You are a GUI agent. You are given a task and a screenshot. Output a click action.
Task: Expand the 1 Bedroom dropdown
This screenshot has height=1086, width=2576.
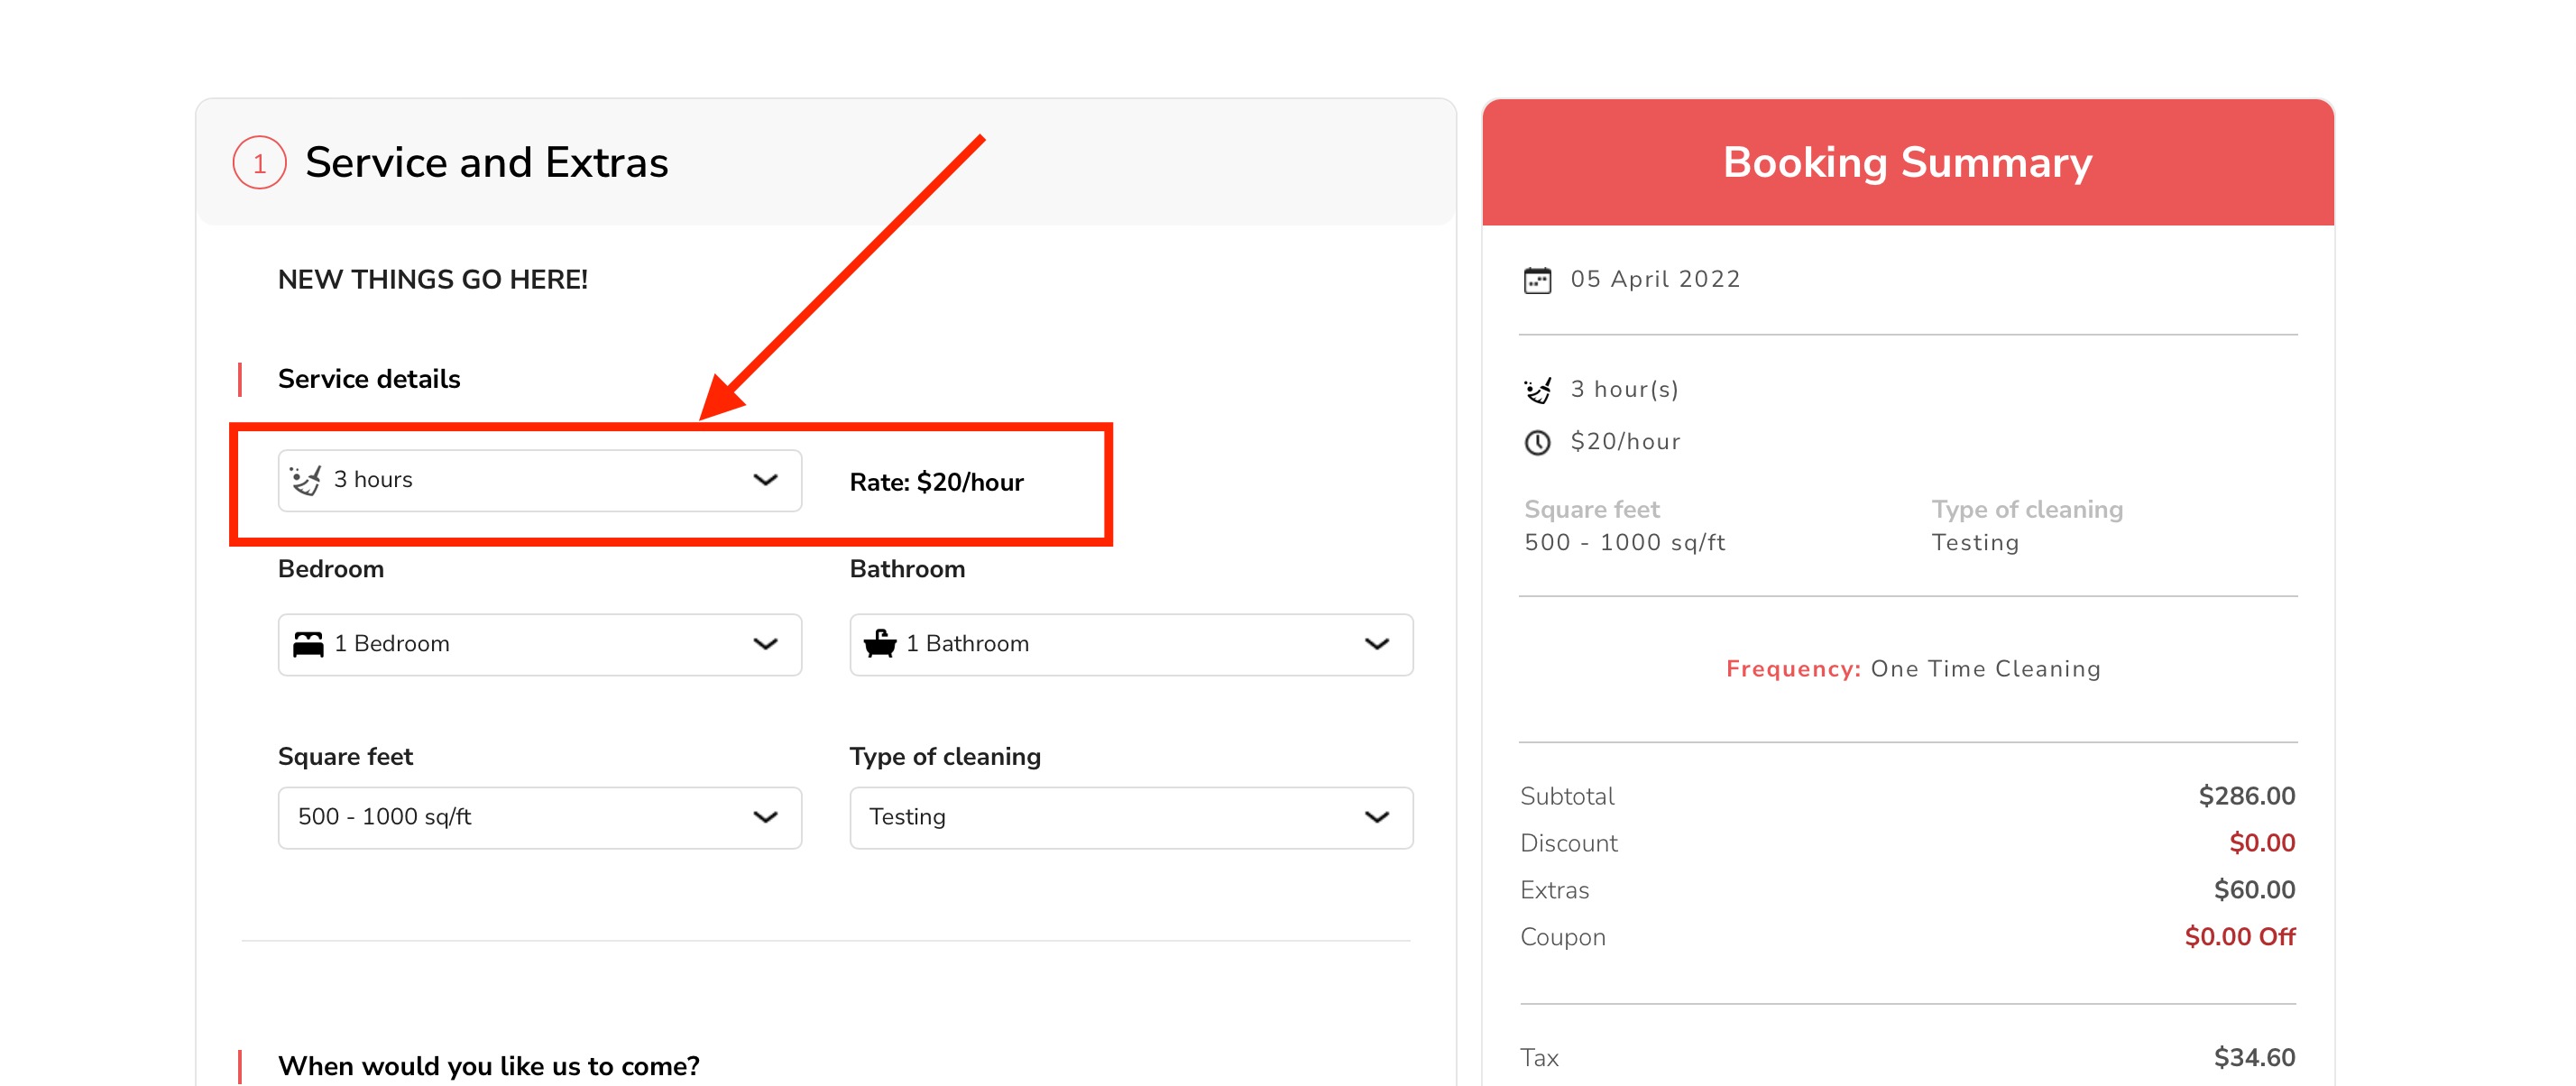point(539,644)
